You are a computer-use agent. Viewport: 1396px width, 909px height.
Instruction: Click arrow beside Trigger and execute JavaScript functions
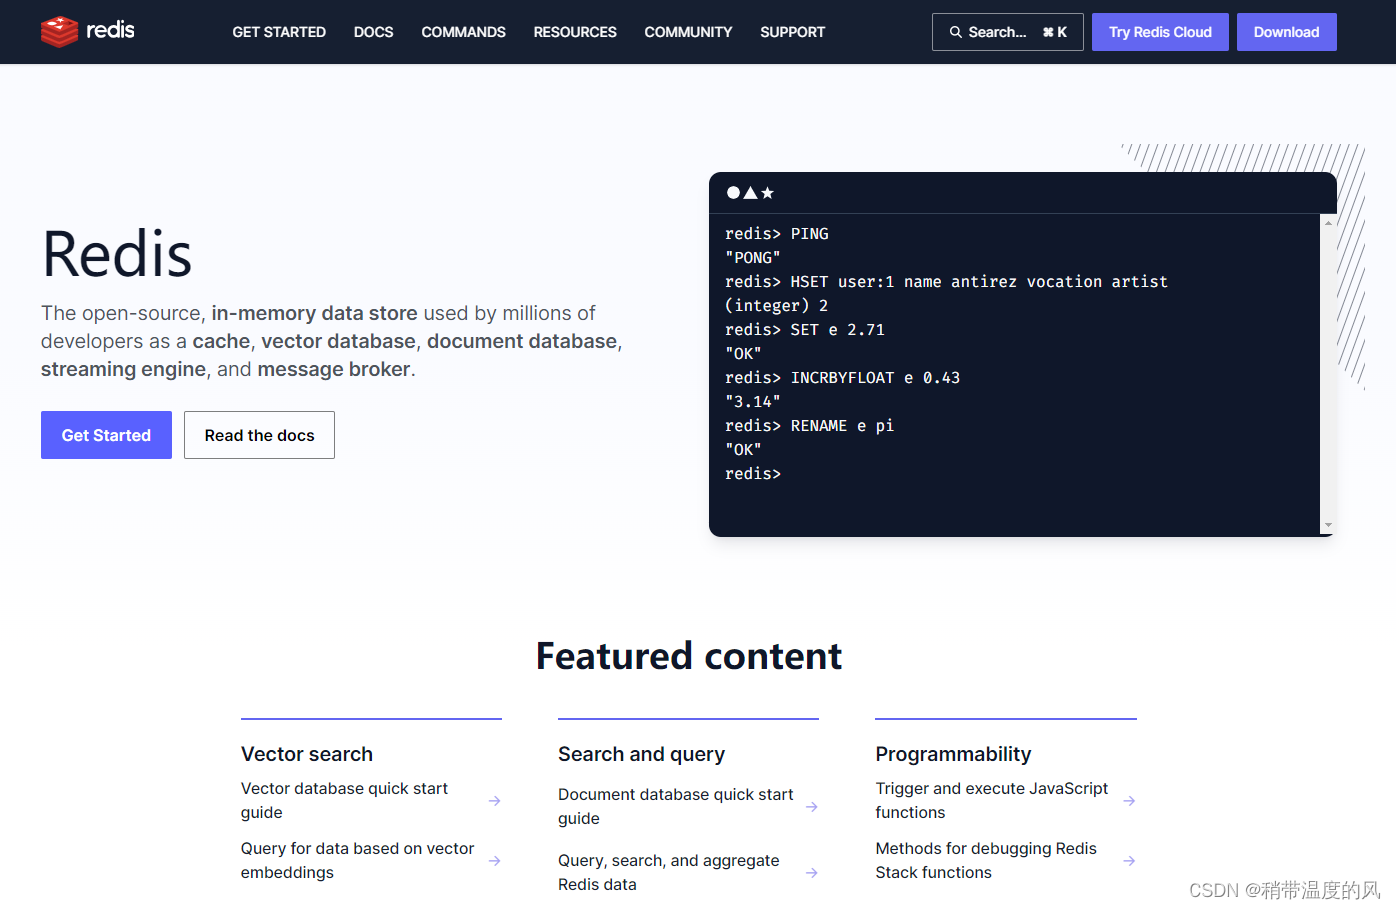(1129, 801)
